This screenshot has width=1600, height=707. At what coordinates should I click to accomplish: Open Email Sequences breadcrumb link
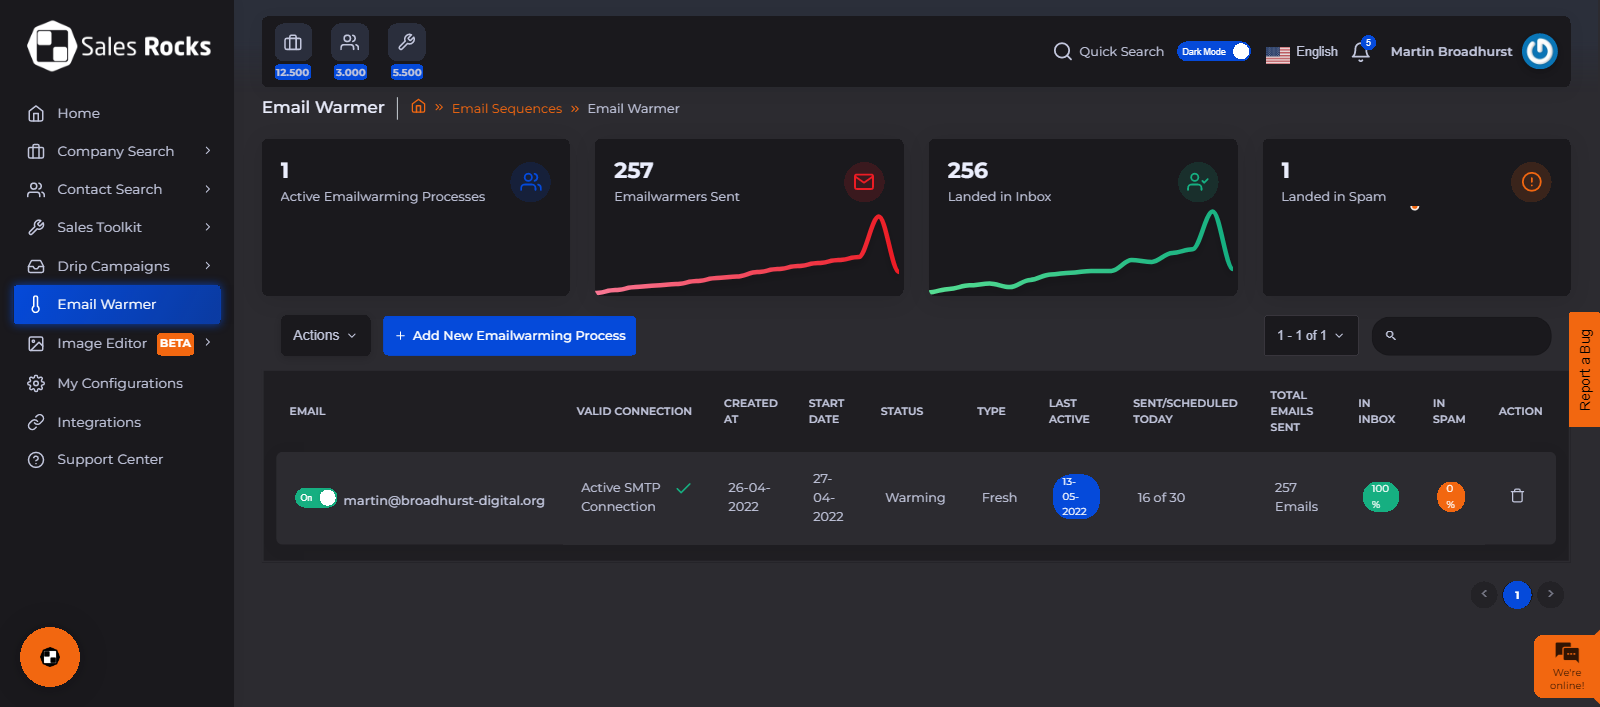point(507,108)
